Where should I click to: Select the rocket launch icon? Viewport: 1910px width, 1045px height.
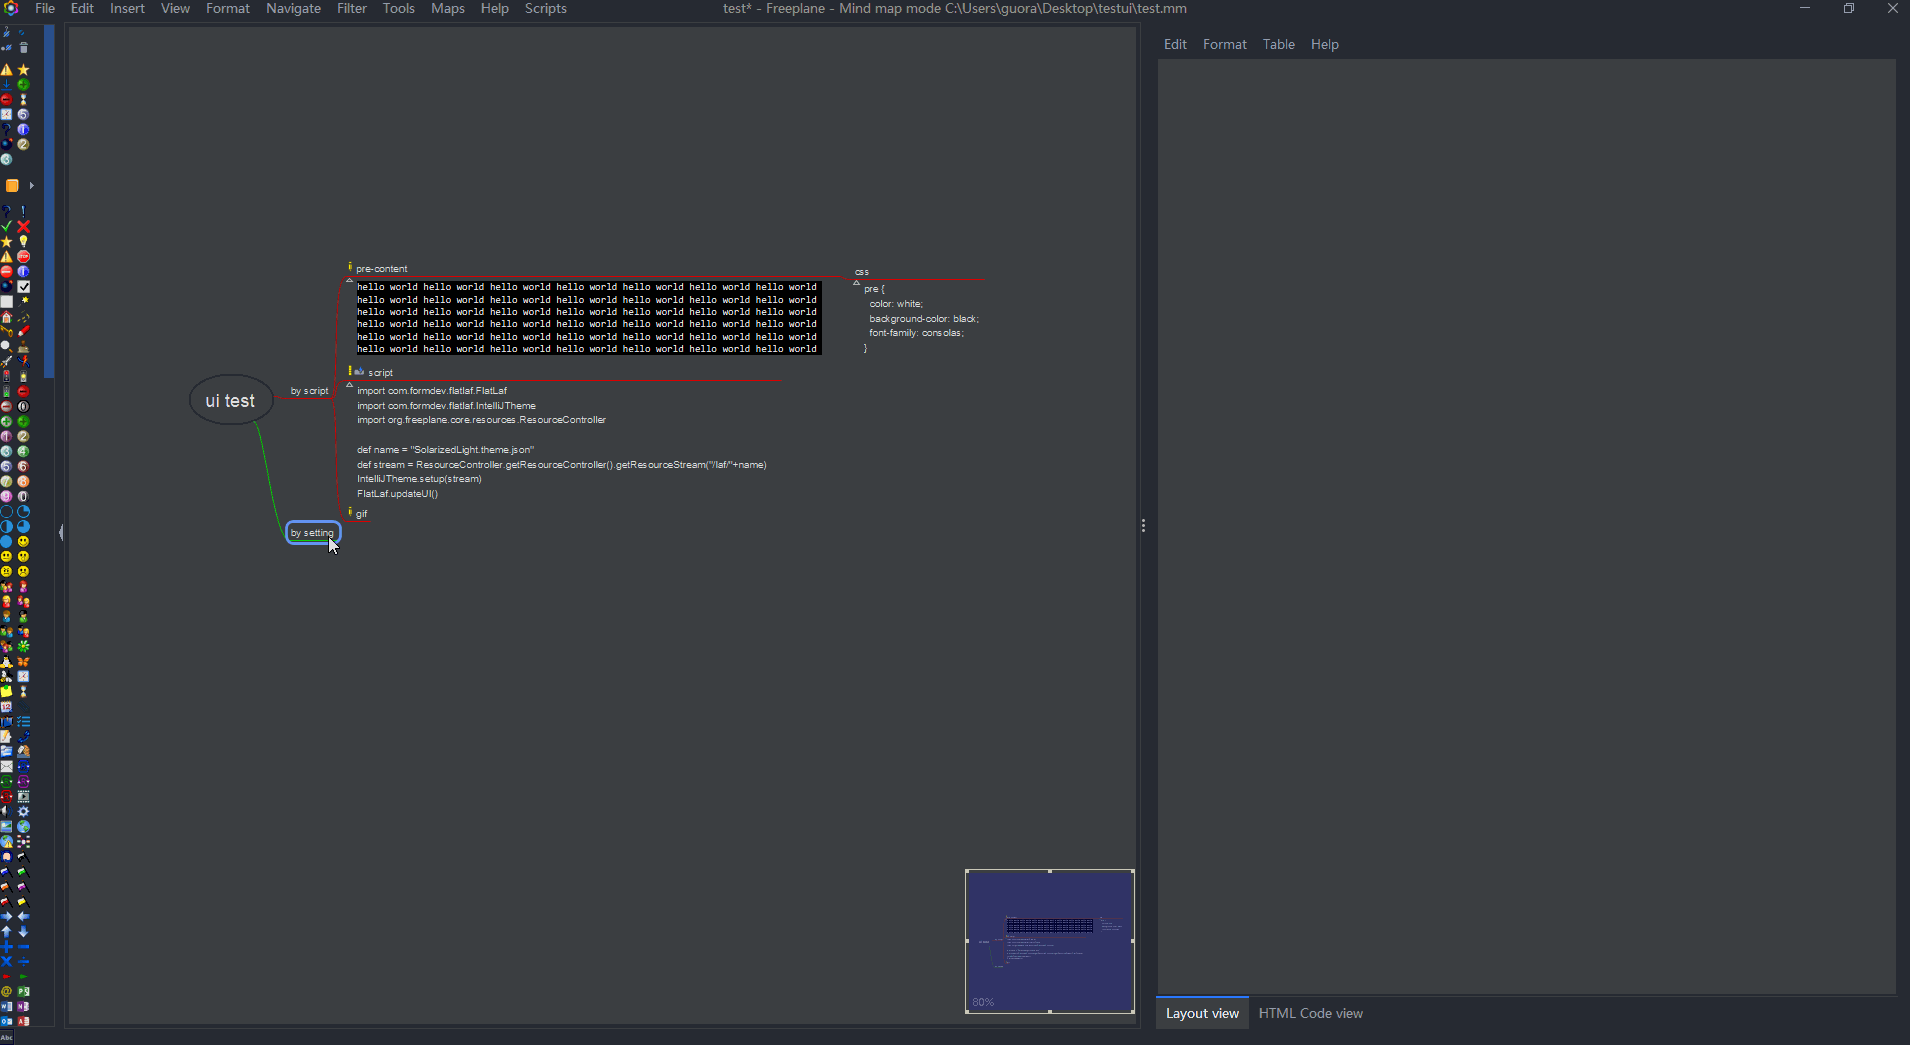click(9, 360)
